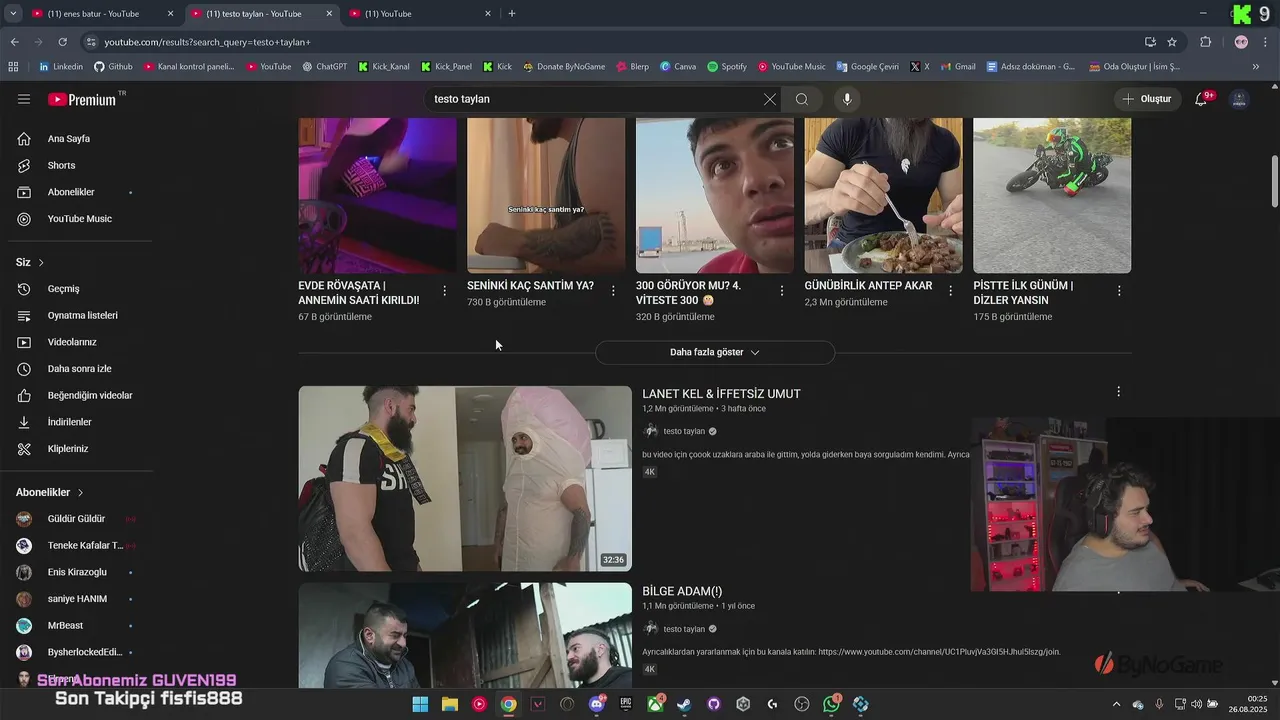
Task: Reload the page
Action: click(62, 42)
